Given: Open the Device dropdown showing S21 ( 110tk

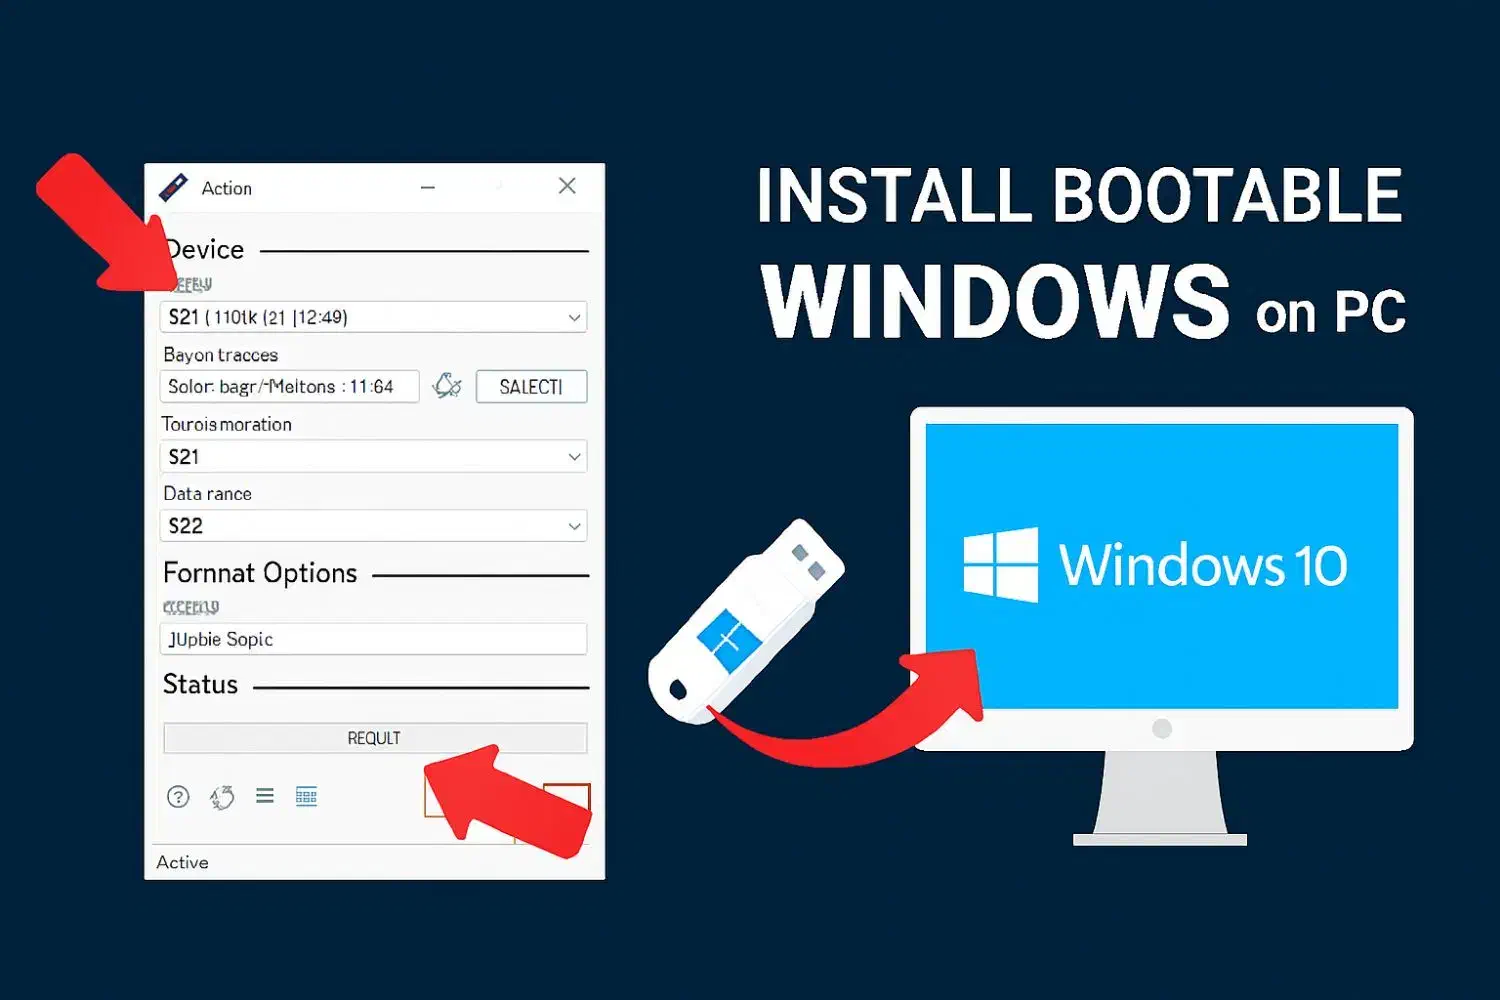Looking at the screenshot, I should point(373,317).
